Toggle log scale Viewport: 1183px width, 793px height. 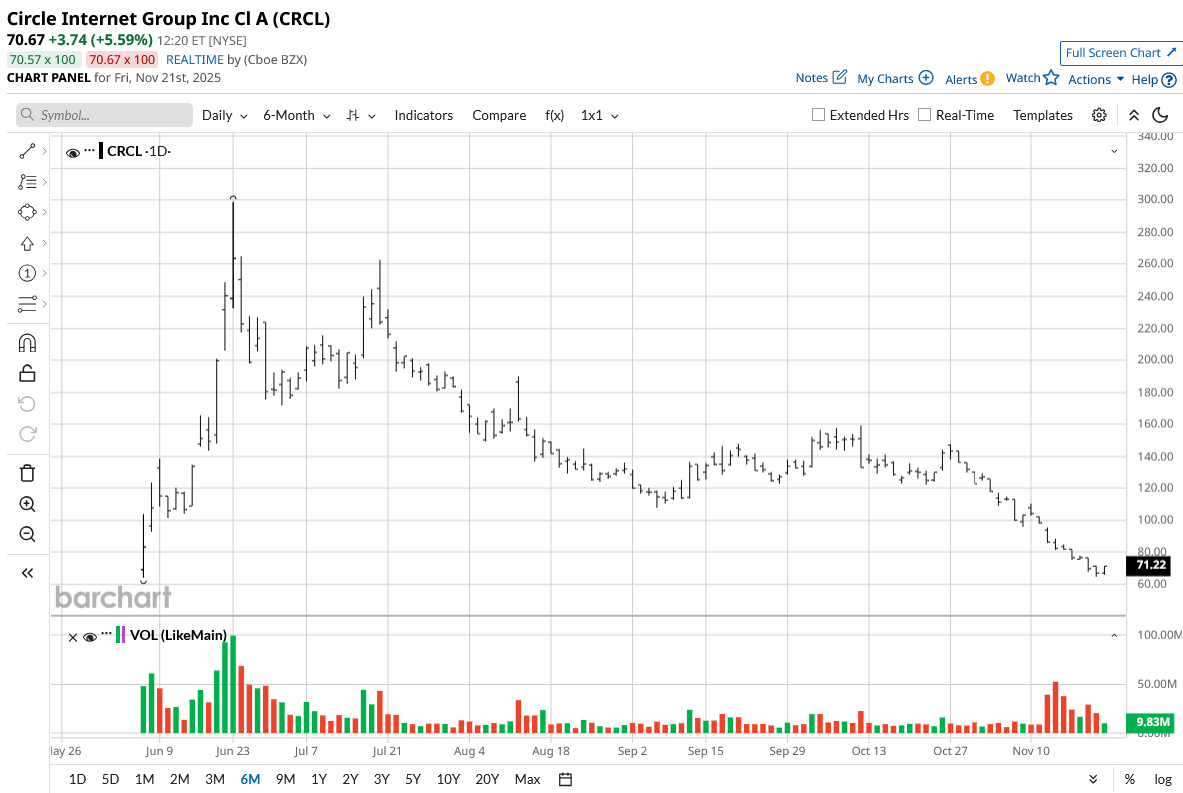[x=1163, y=779]
